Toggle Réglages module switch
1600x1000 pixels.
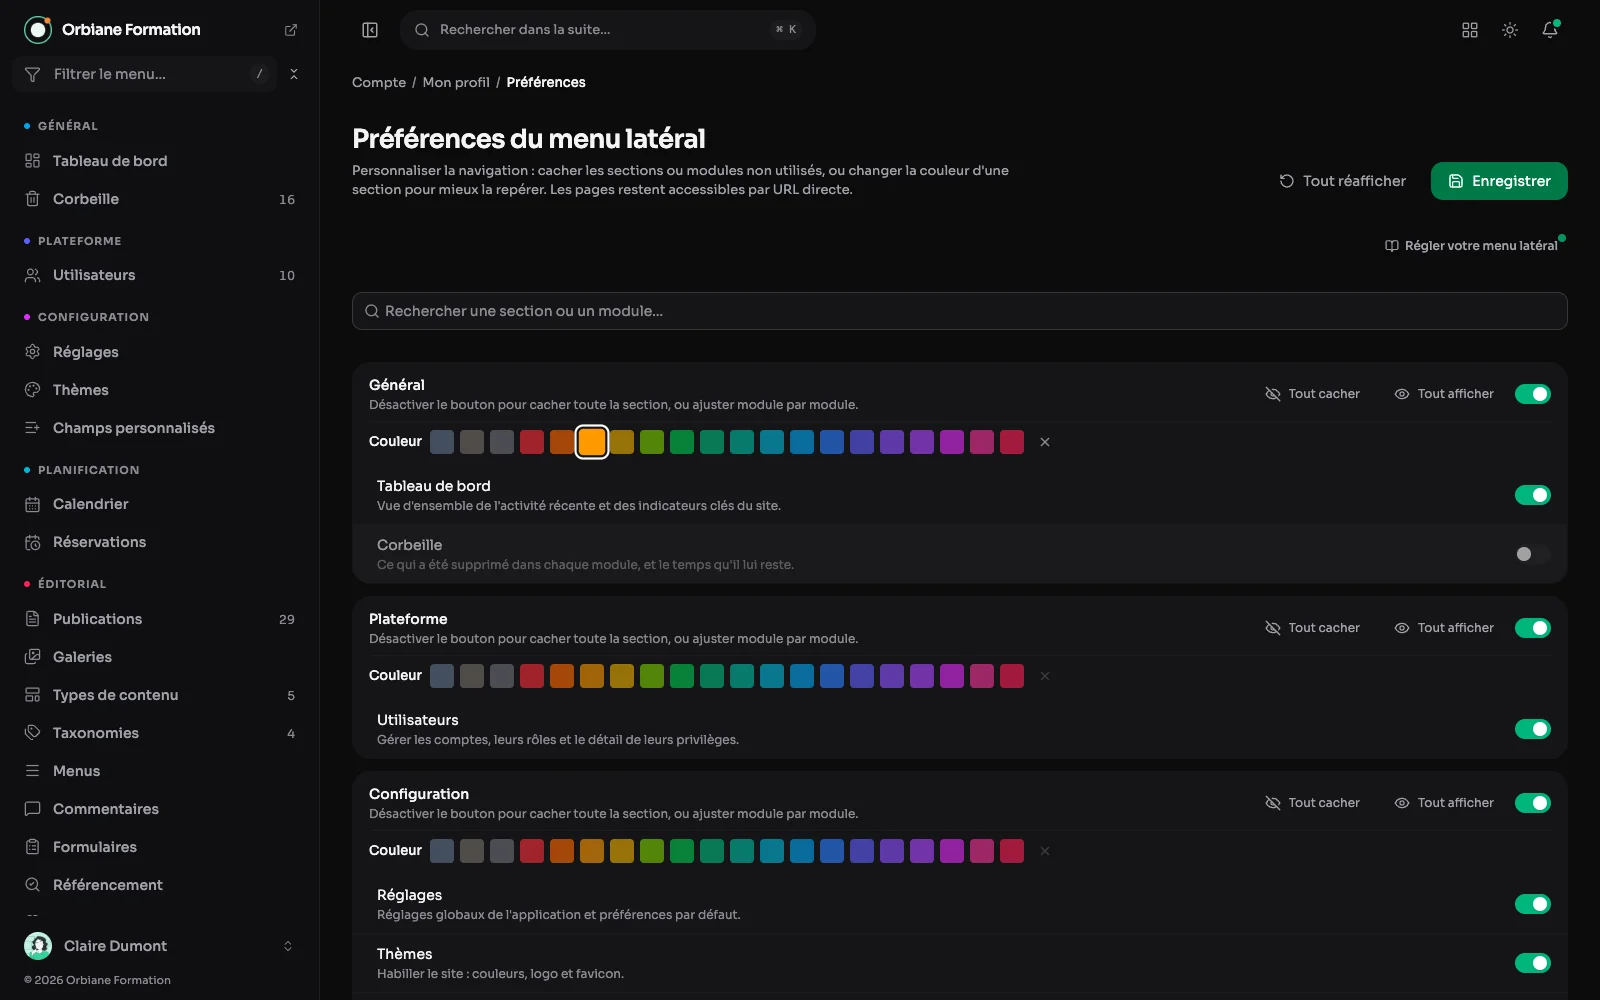click(1533, 904)
